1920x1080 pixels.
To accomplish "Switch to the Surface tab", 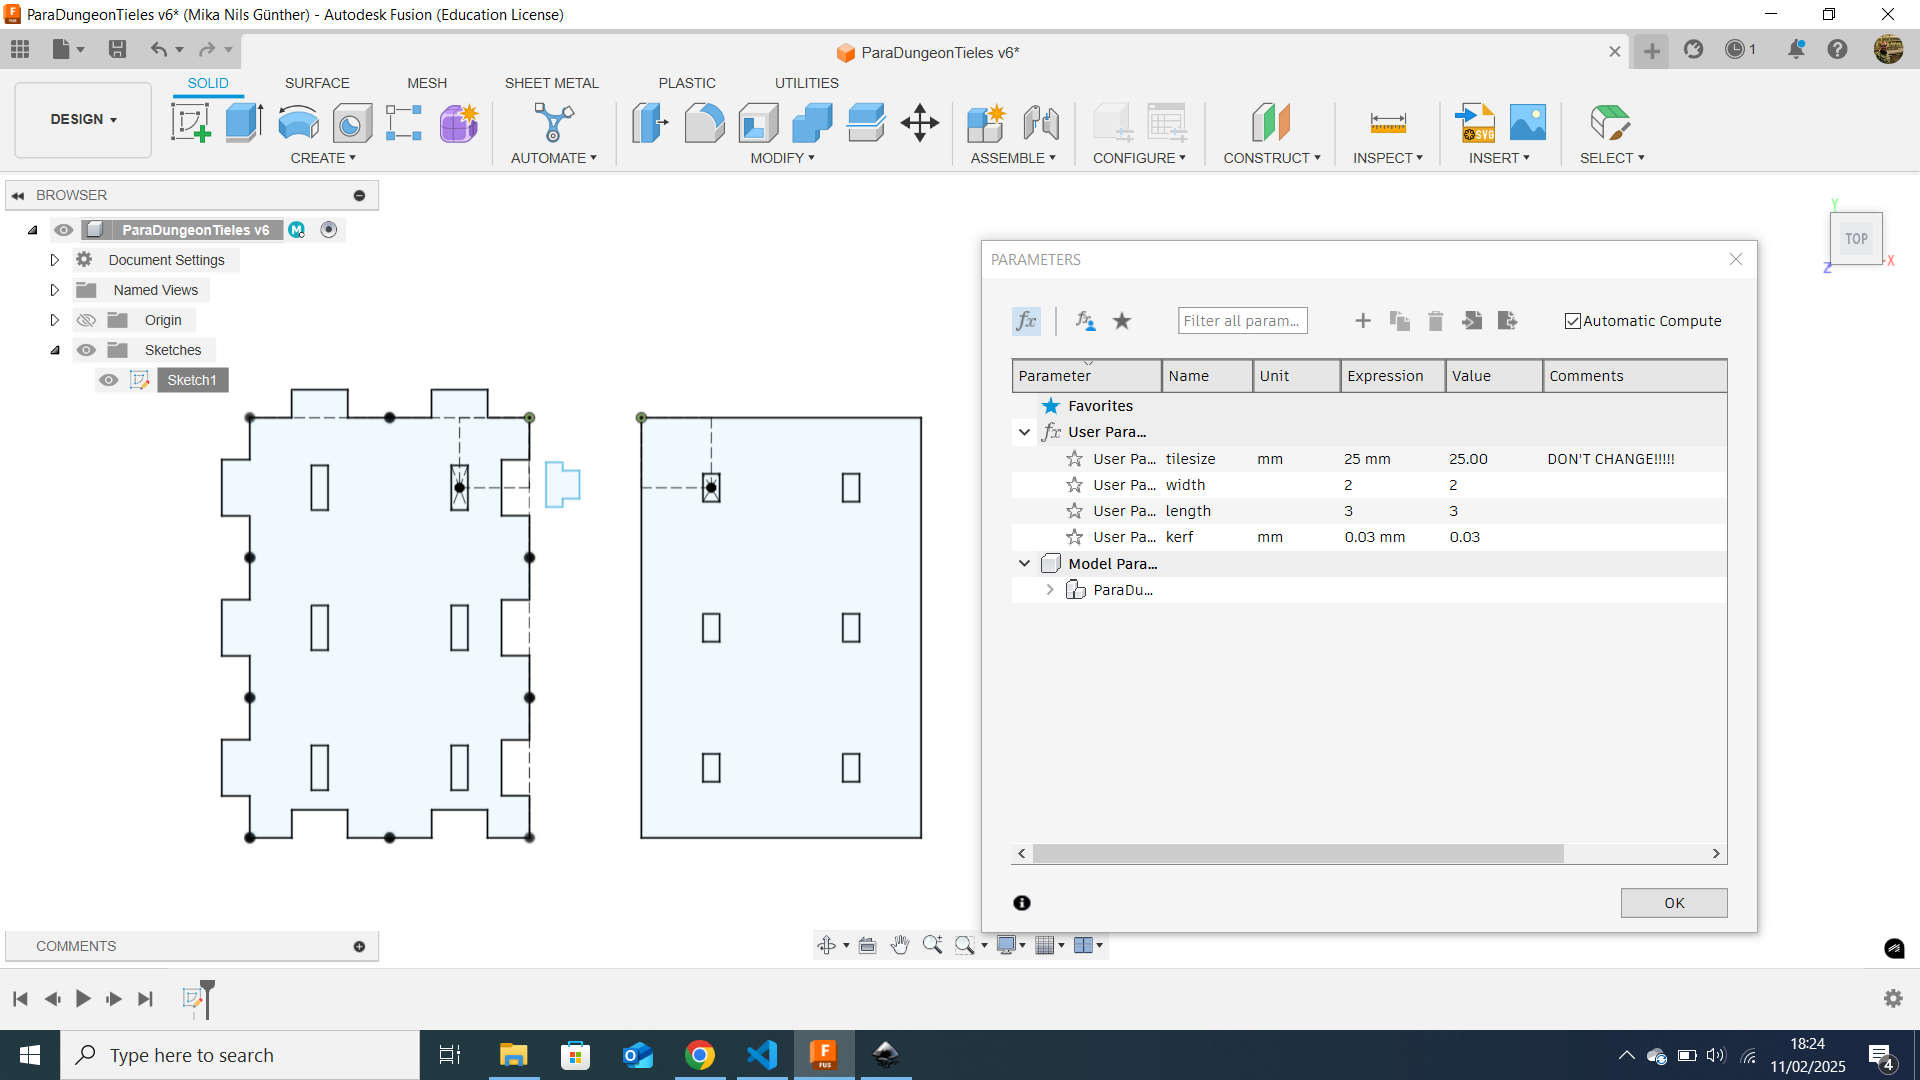I will (316, 83).
